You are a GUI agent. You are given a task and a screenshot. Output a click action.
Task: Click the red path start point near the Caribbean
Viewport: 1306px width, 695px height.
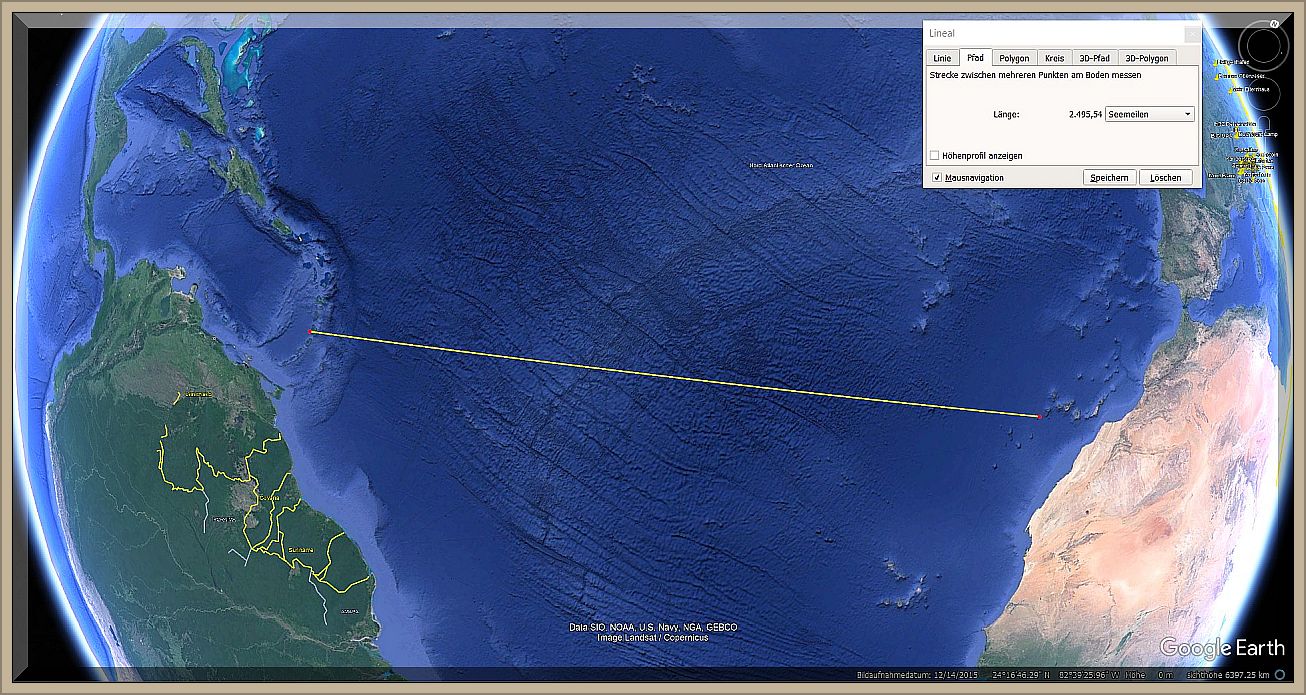311,331
